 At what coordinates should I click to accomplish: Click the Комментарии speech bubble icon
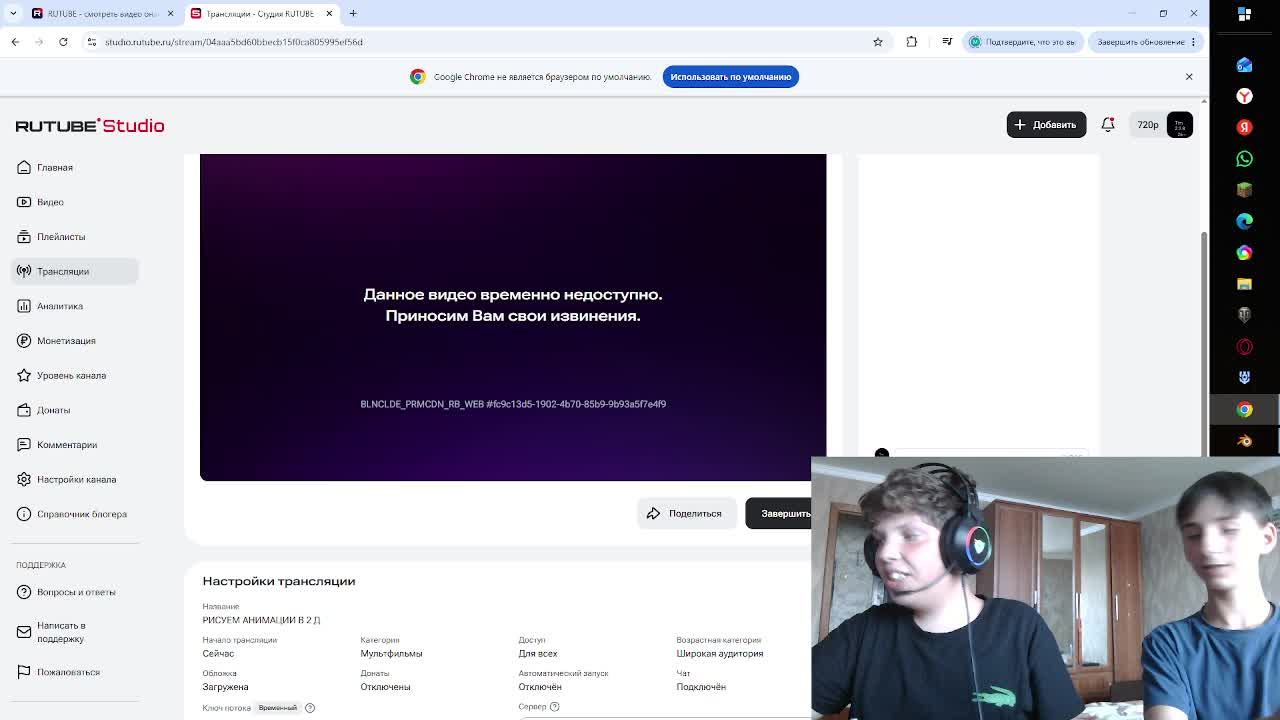point(24,445)
